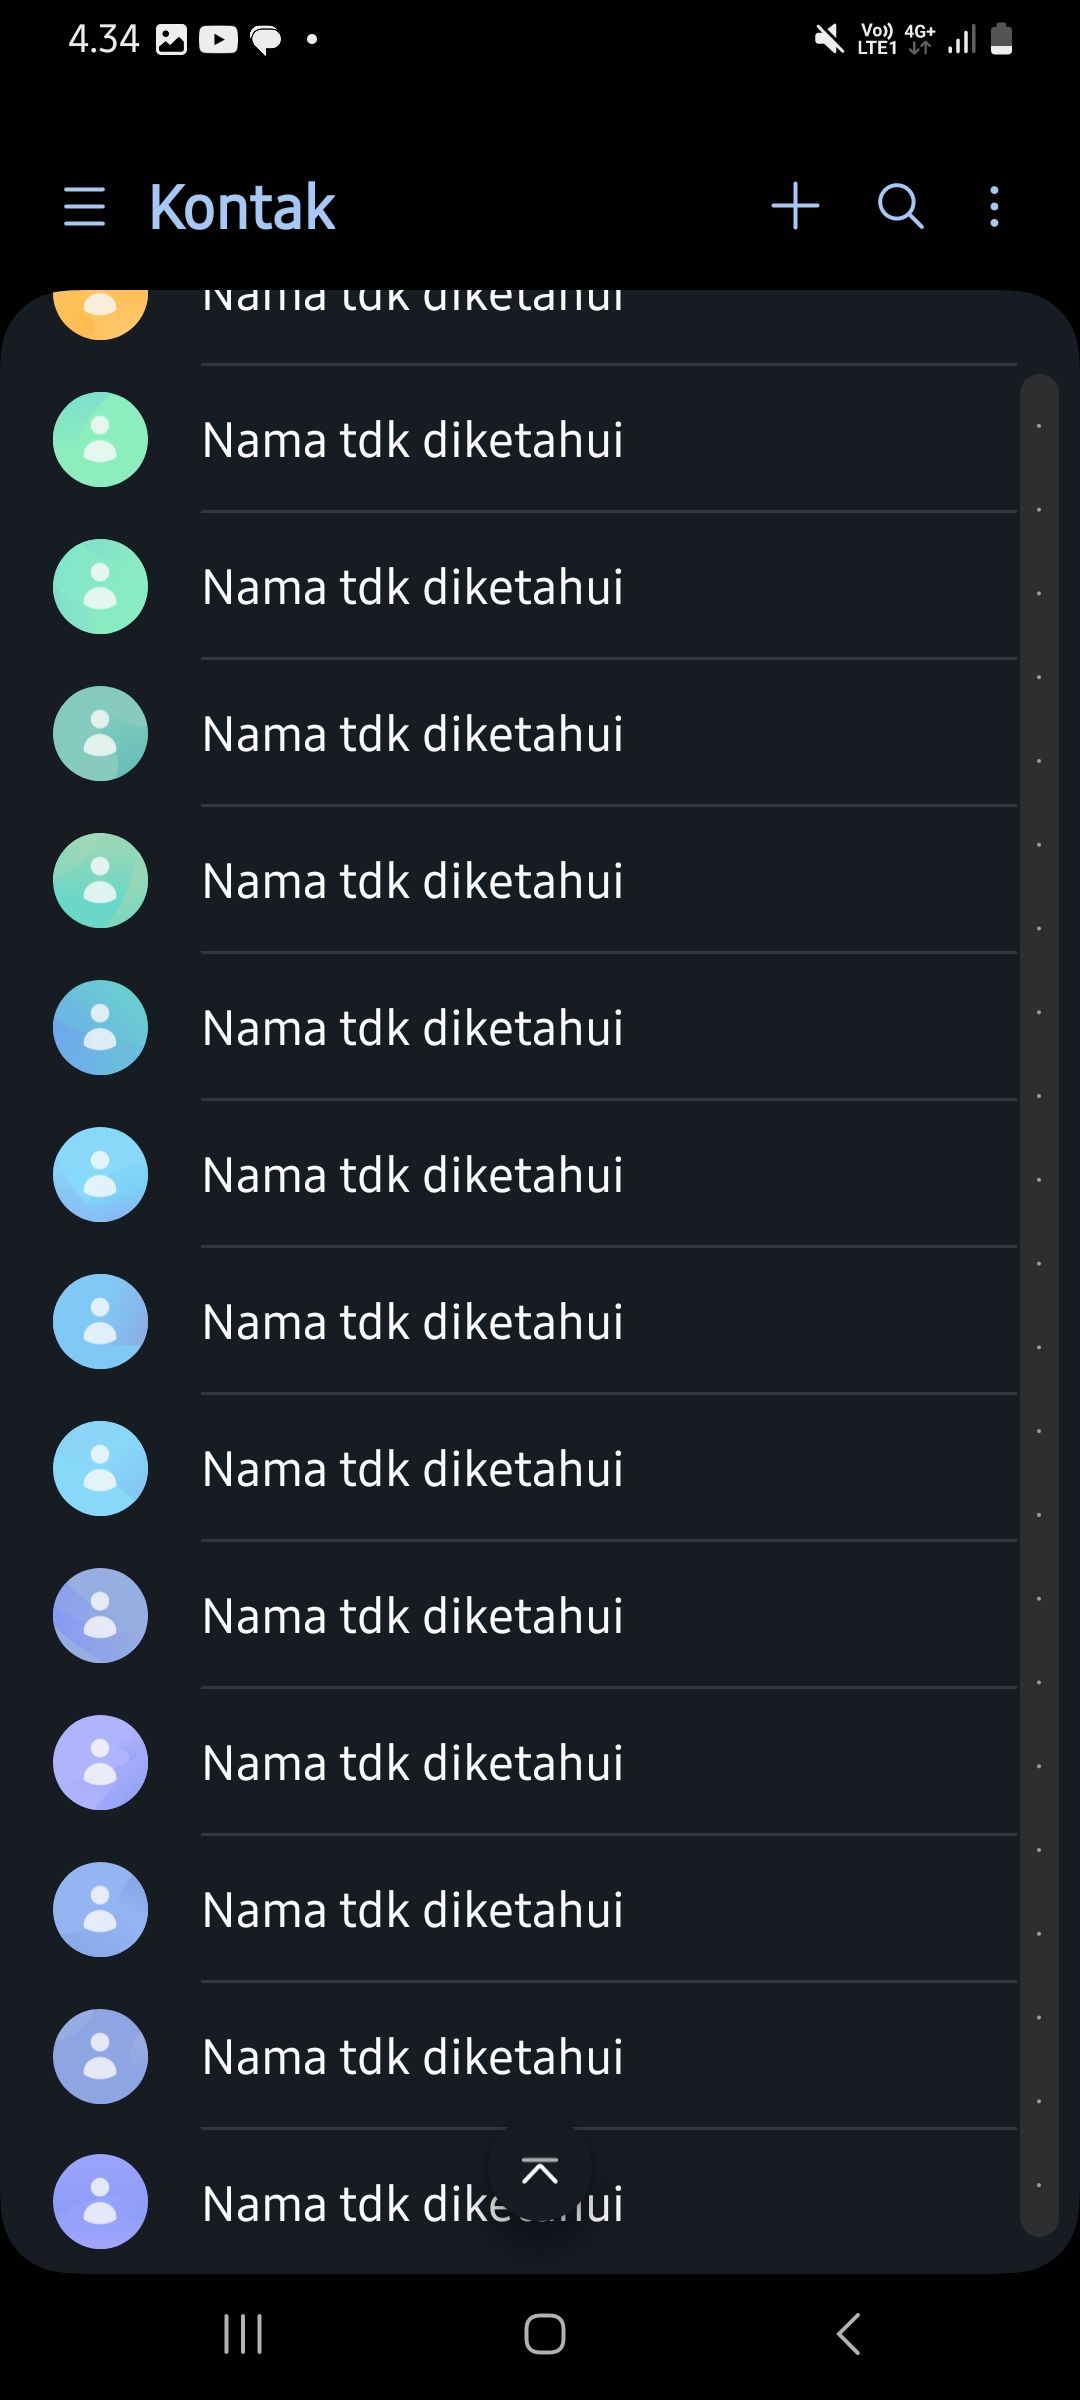Screen dimensions: 1080x2400
Task: Click the fast-scroll index bar at right
Action: (1039, 1300)
